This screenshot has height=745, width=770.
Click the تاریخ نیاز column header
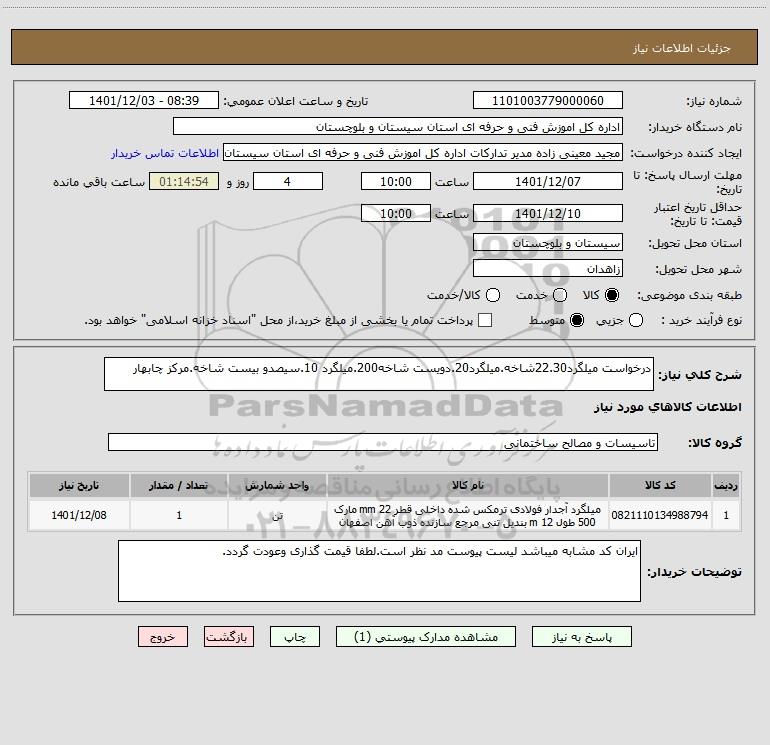tap(79, 485)
